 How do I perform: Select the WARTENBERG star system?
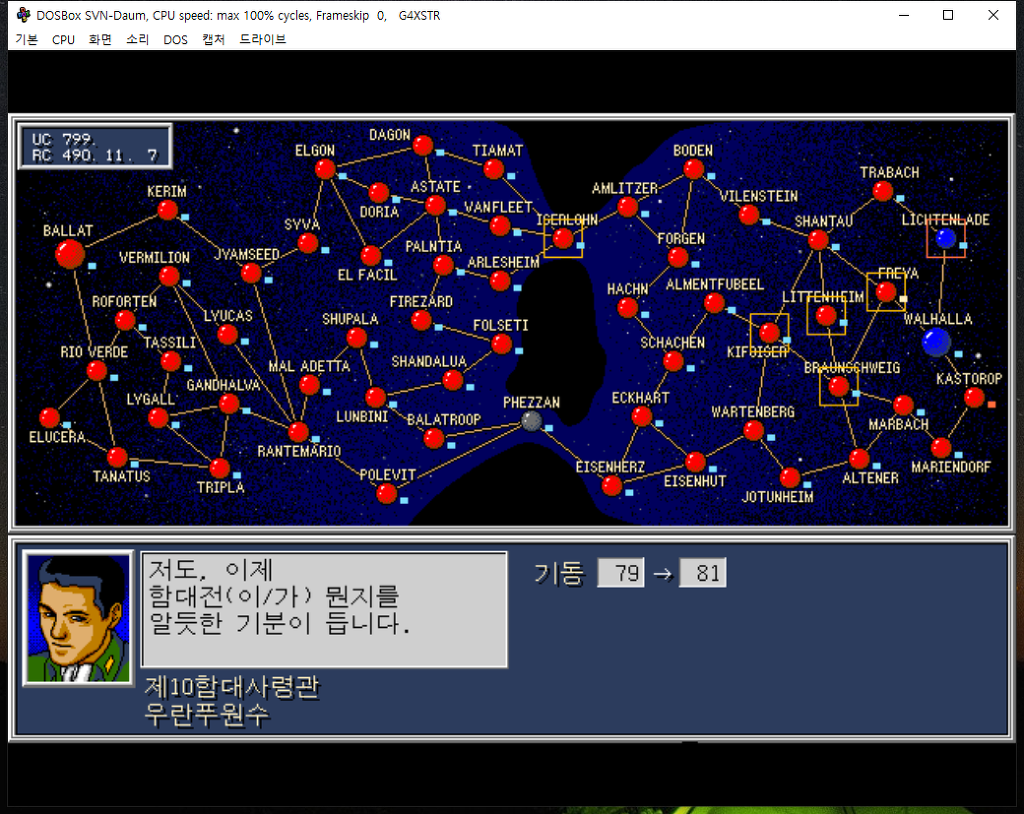(x=754, y=431)
